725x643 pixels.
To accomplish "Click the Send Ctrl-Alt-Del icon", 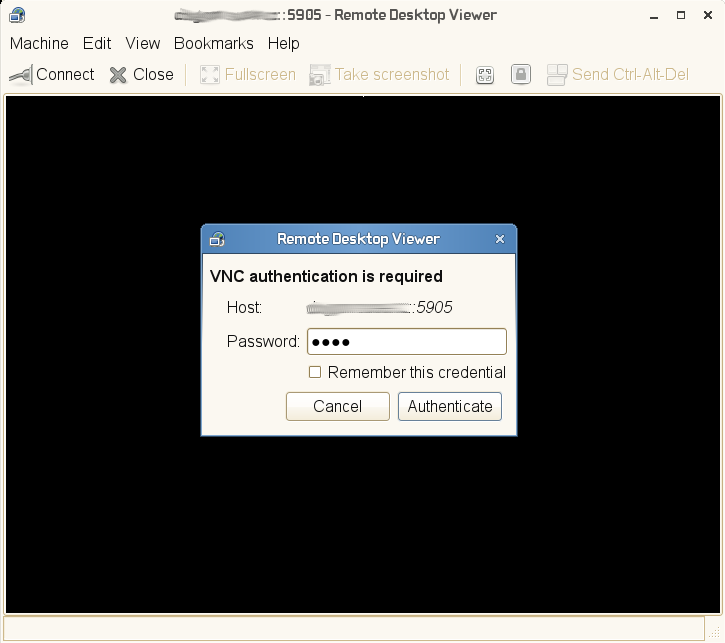I will [x=557, y=75].
